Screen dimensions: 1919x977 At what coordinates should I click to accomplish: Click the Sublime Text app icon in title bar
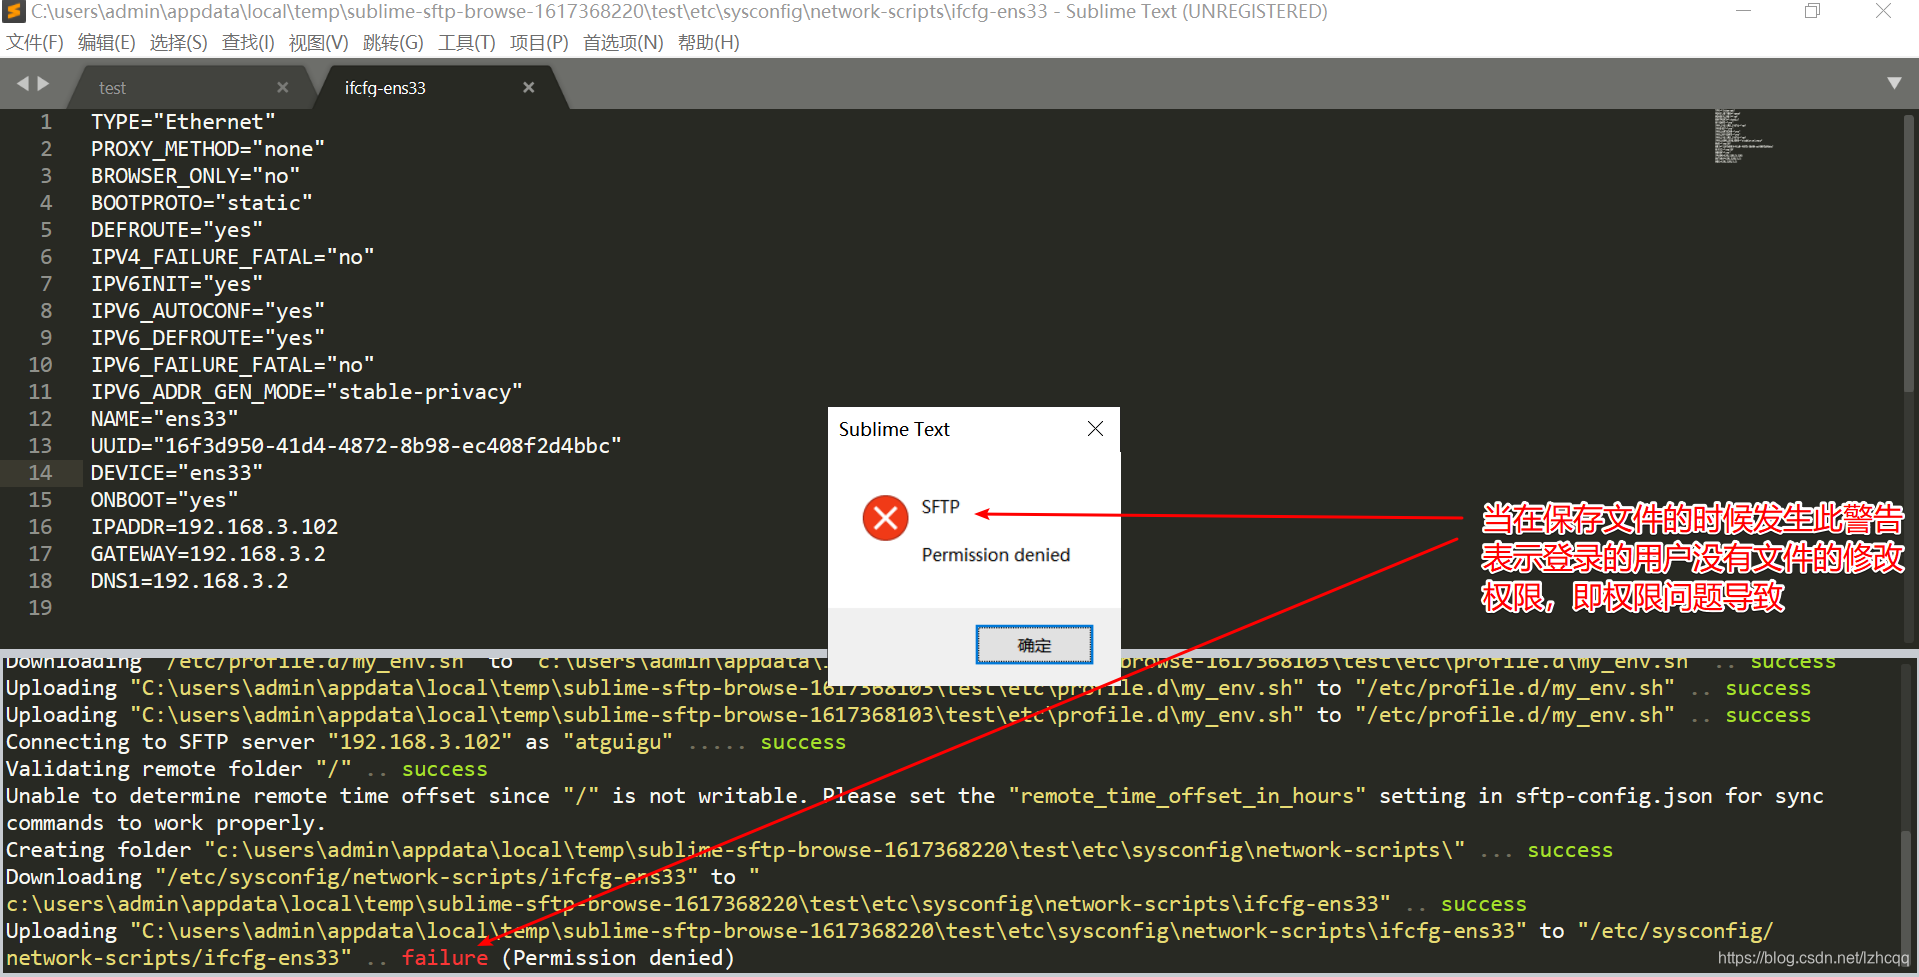click(14, 11)
